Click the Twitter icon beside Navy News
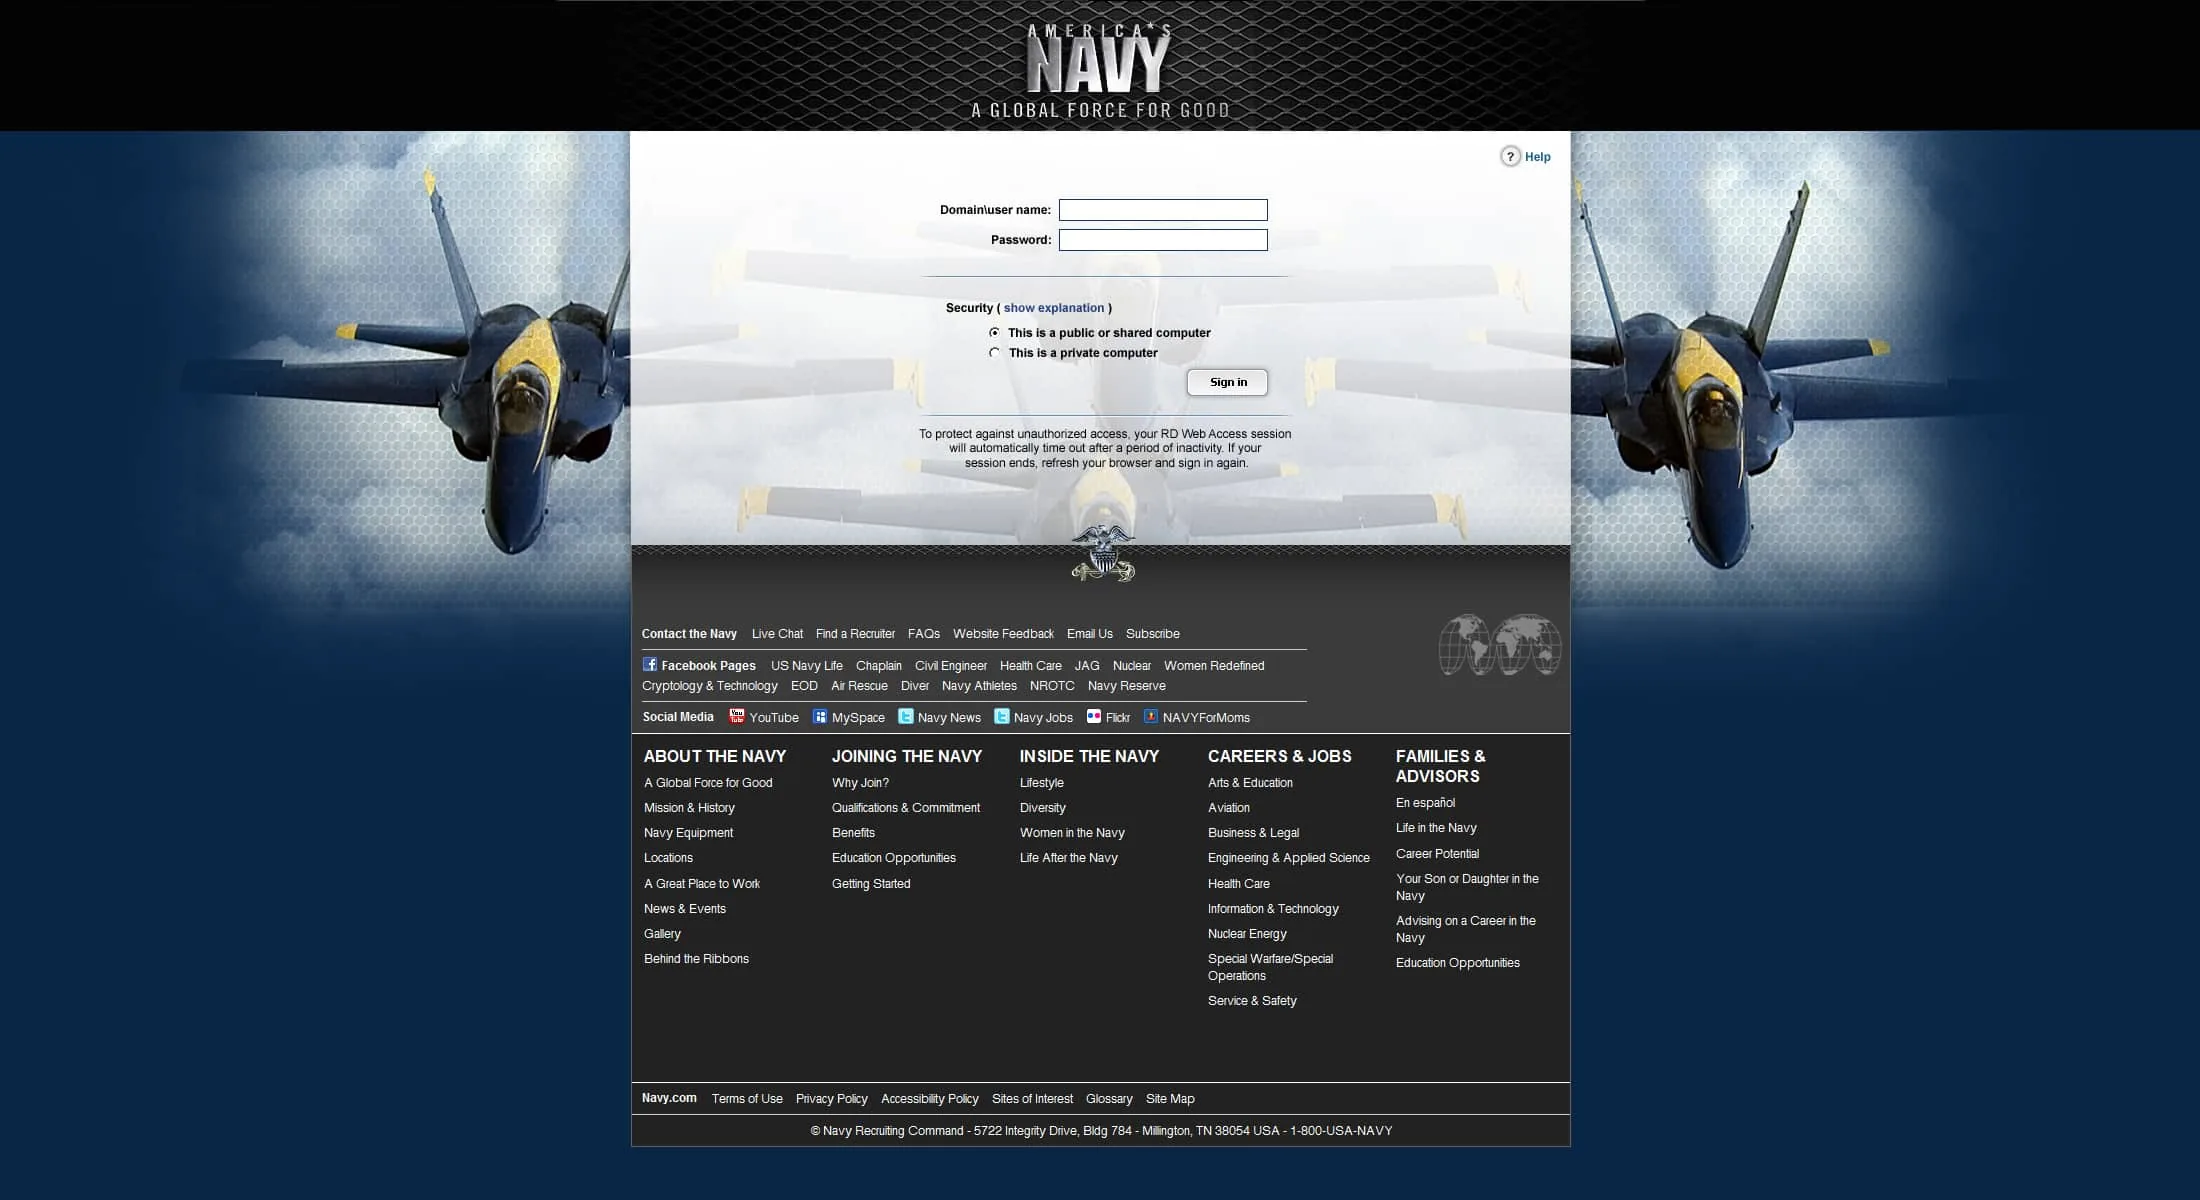Viewport: 2200px width, 1200px height. pos(906,716)
